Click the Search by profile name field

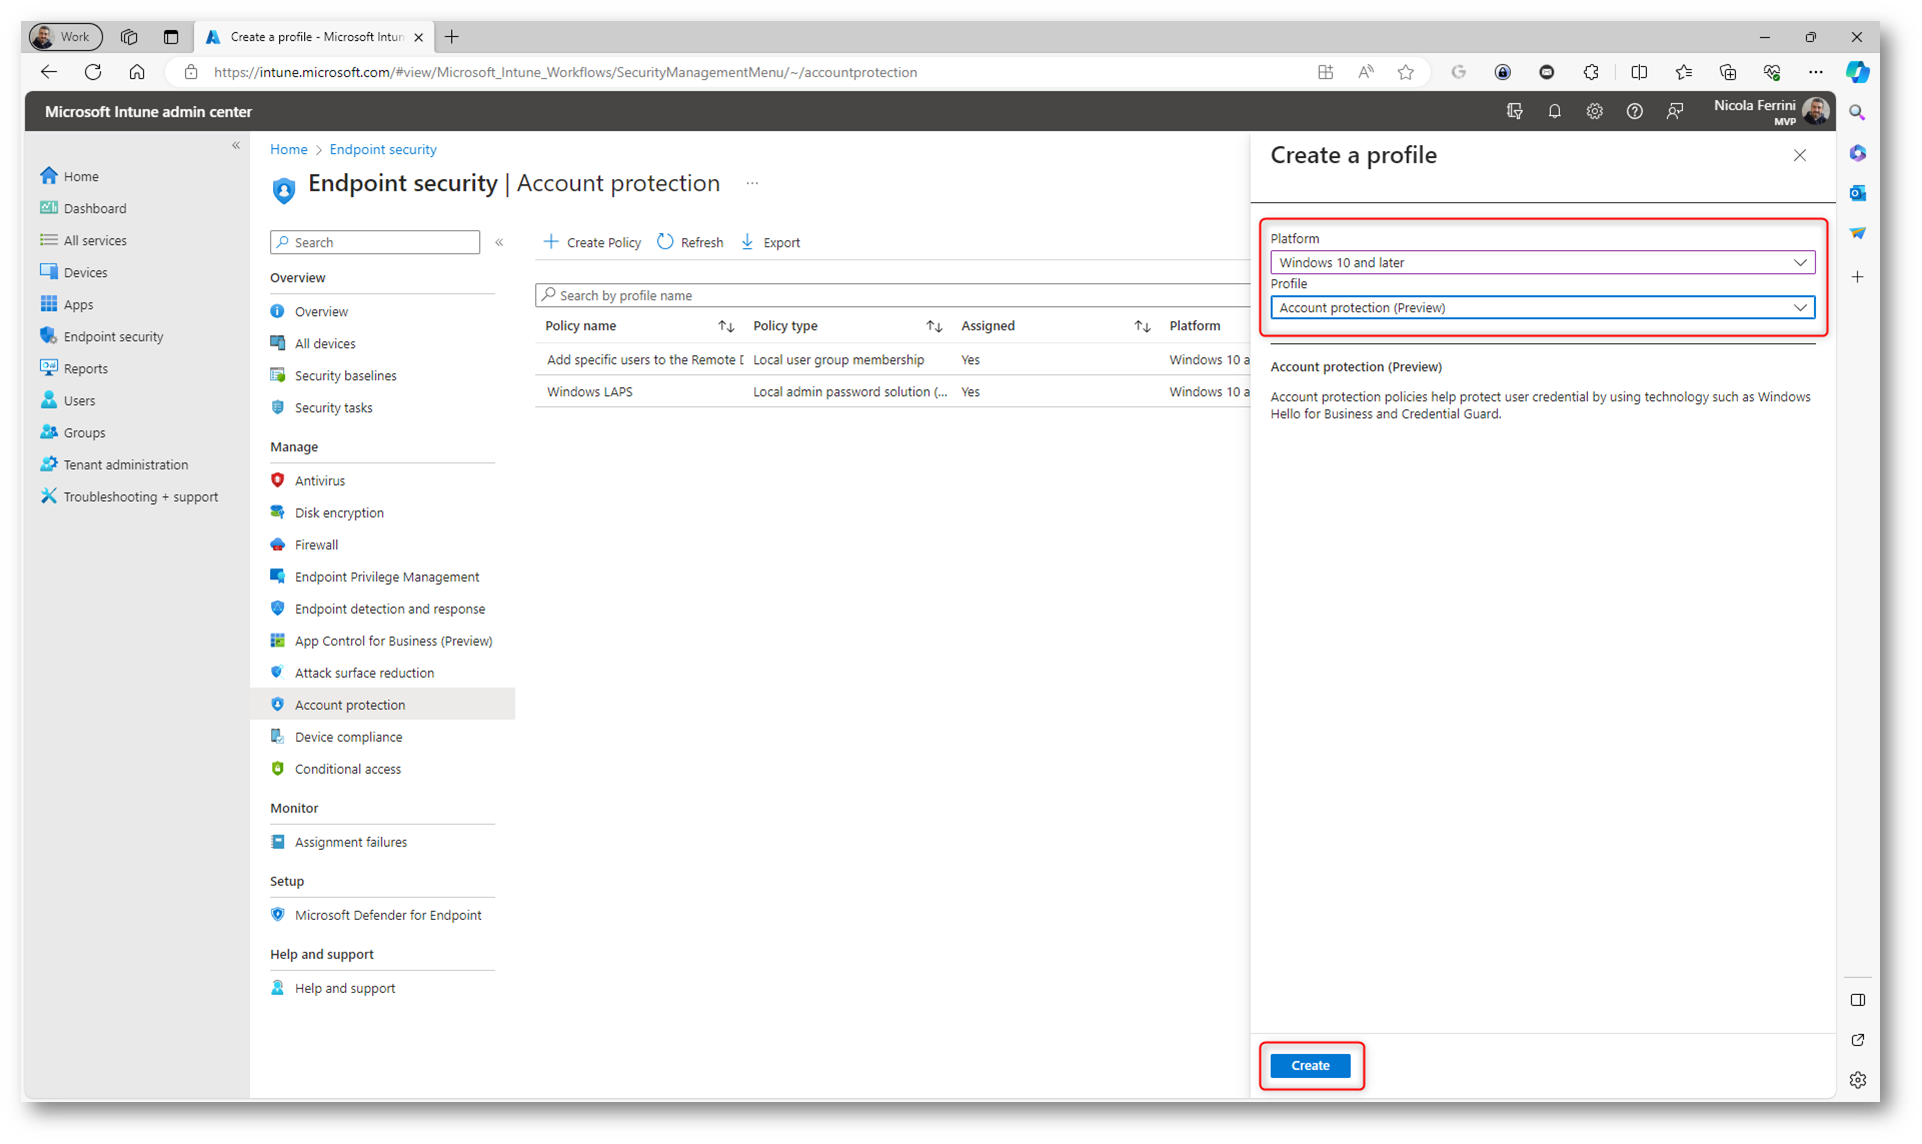click(892, 295)
